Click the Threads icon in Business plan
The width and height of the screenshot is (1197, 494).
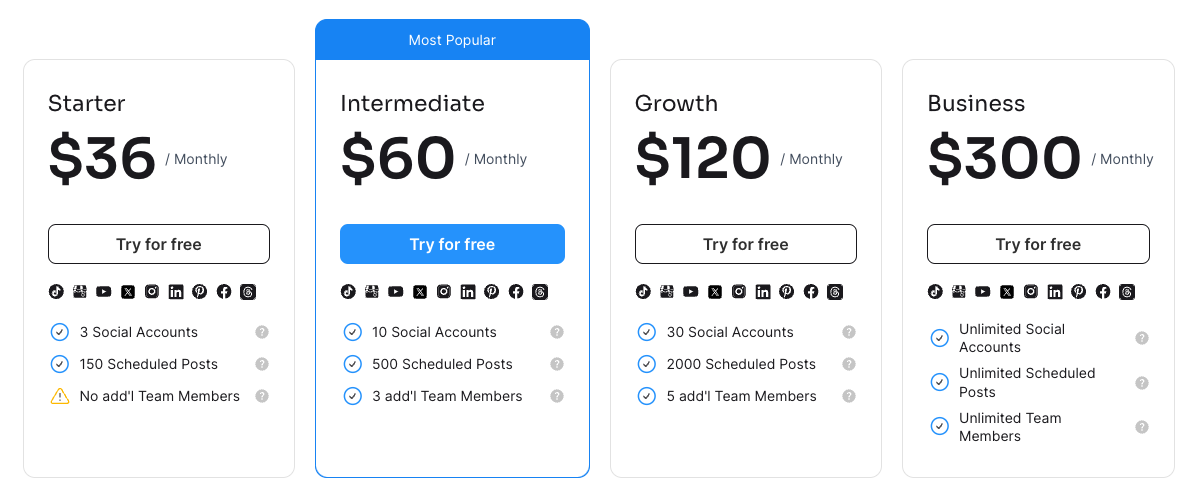click(1127, 292)
